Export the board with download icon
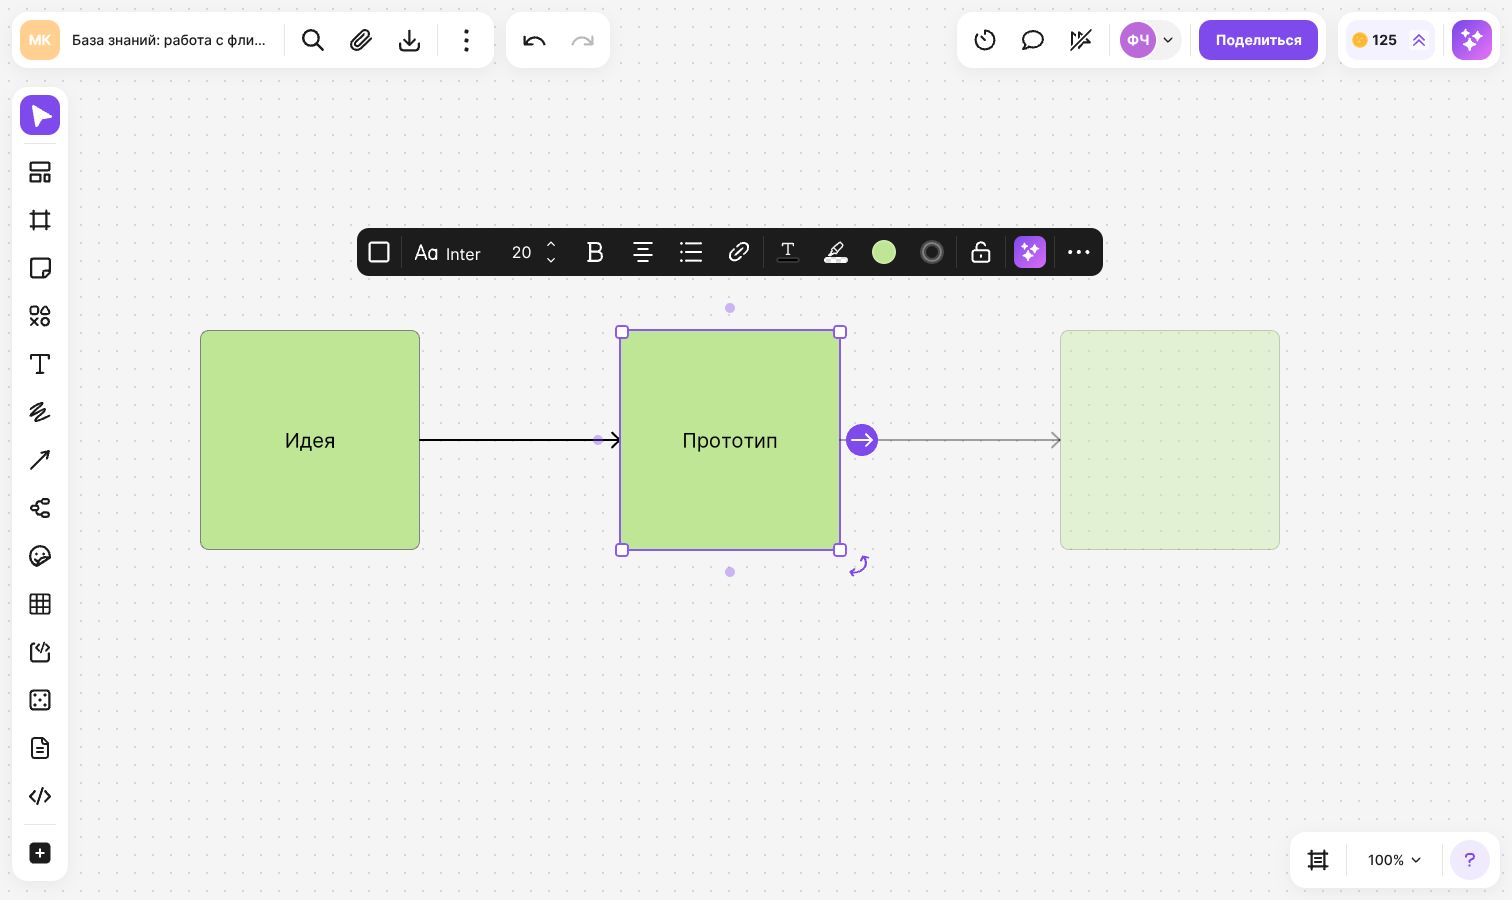The height and width of the screenshot is (900, 1512). coord(409,40)
